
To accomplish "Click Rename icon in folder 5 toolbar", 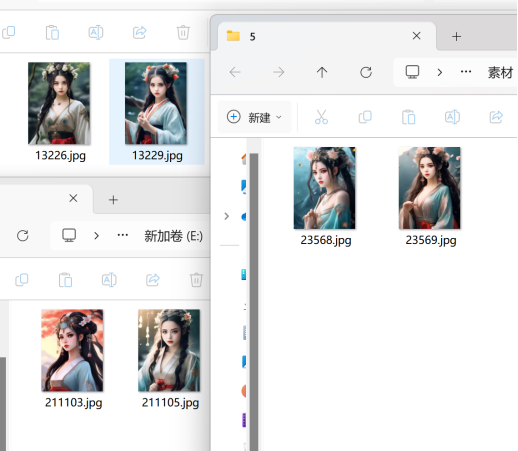I will tap(452, 117).
